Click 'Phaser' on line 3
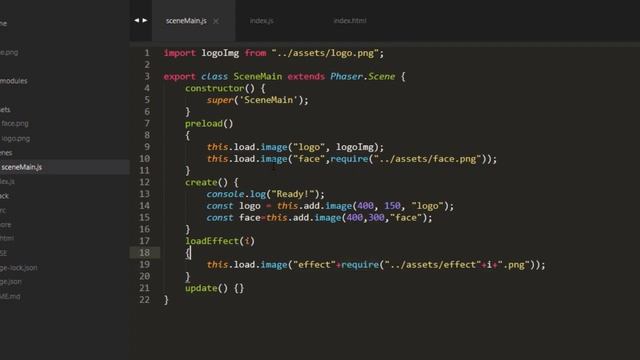This screenshot has width=640, height=360. [347, 76]
